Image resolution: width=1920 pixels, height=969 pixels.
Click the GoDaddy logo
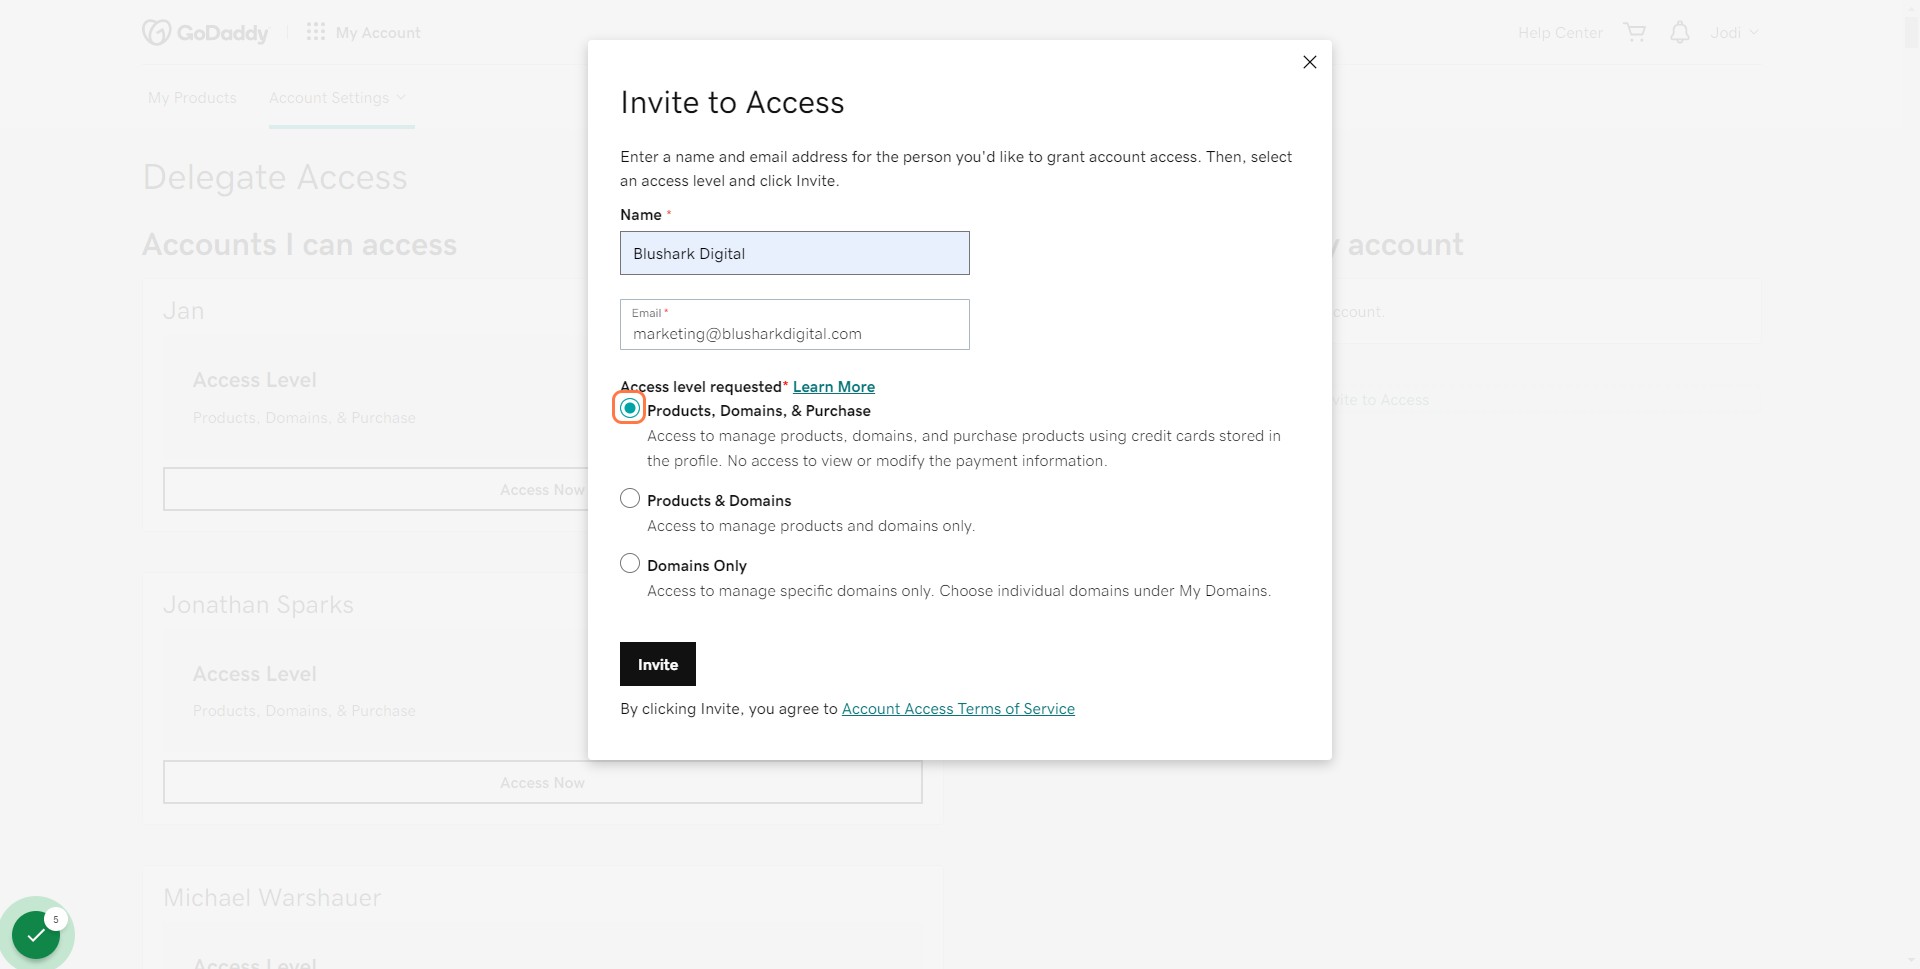coord(206,33)
